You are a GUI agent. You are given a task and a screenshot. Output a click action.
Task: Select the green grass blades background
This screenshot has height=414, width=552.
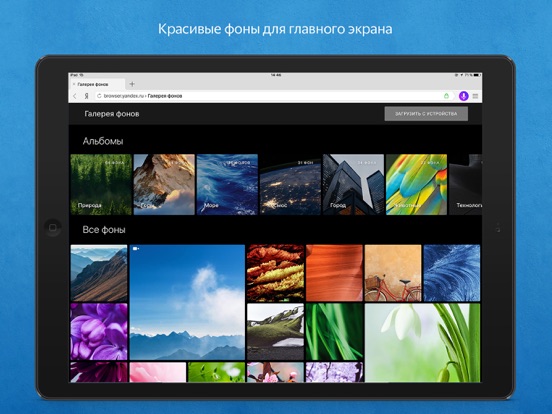click(x=334, y=332)
